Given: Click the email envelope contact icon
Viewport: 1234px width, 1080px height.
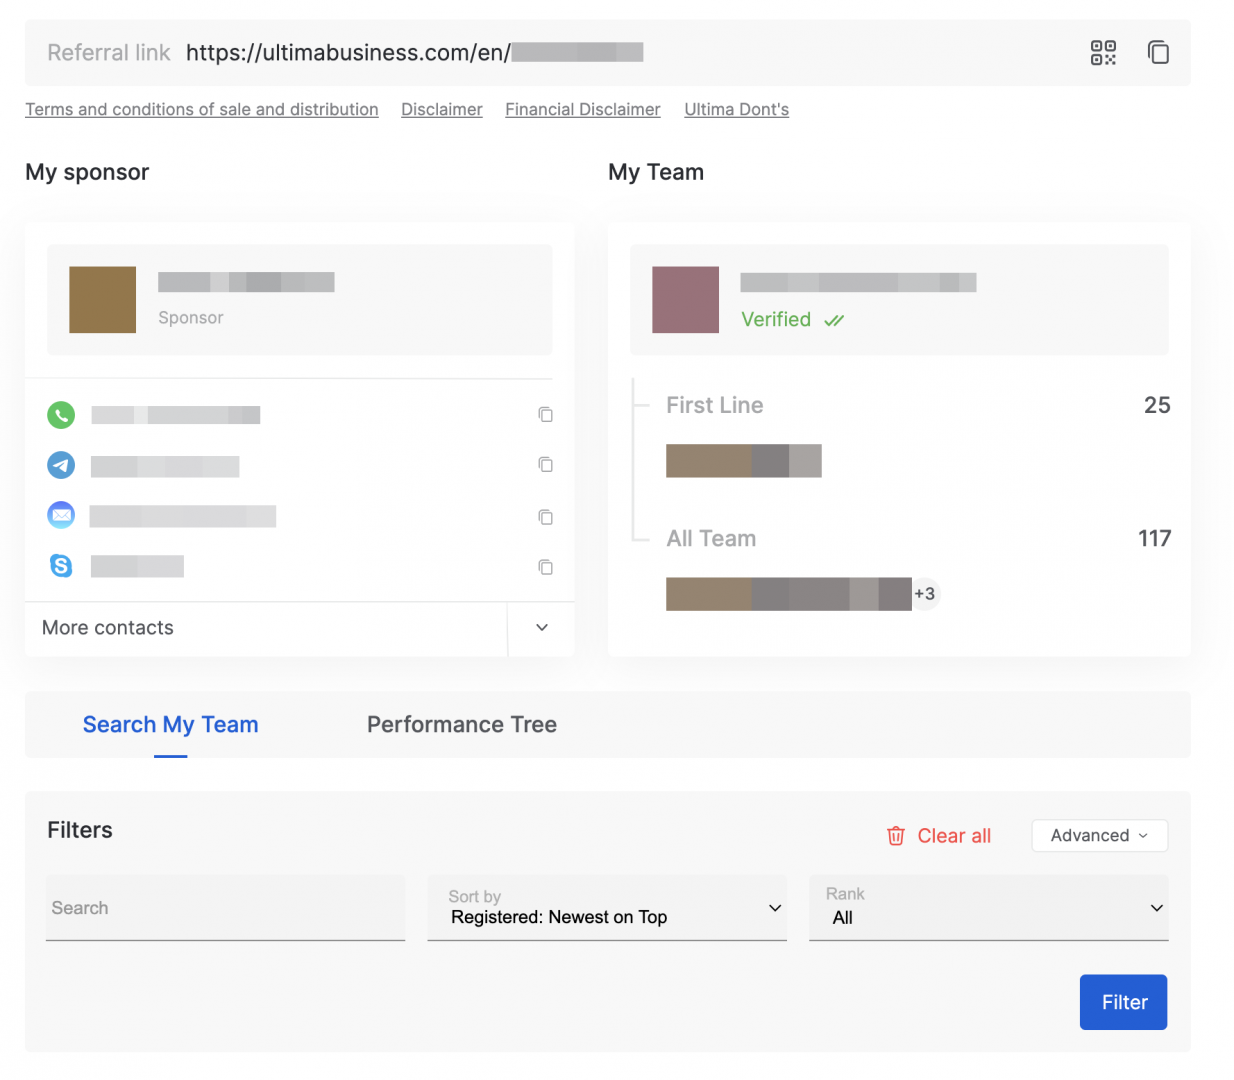Looking at the screenshot, I should tap(61, 515).
